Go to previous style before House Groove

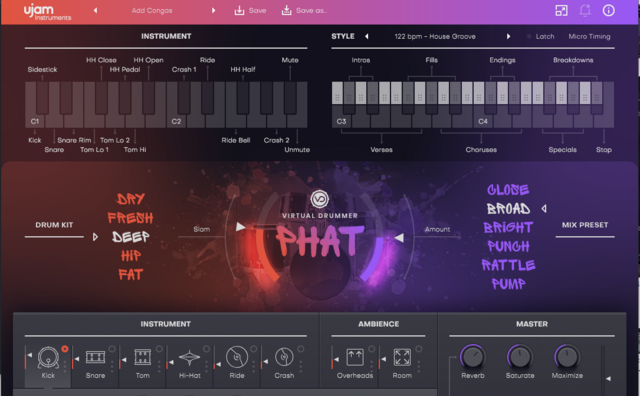(367, 36)
